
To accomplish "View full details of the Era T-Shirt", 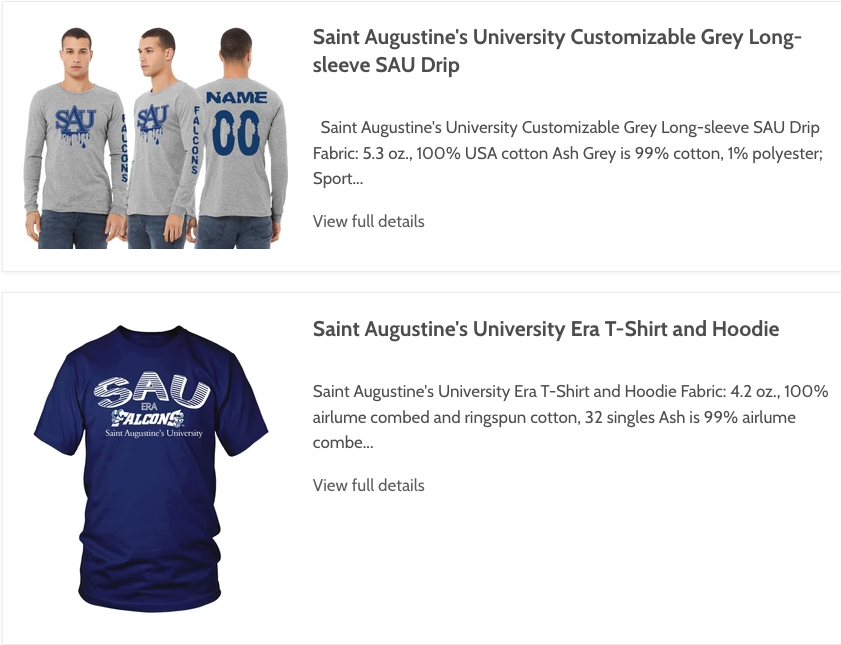I will pyautogui.click(x=368, y=485).
